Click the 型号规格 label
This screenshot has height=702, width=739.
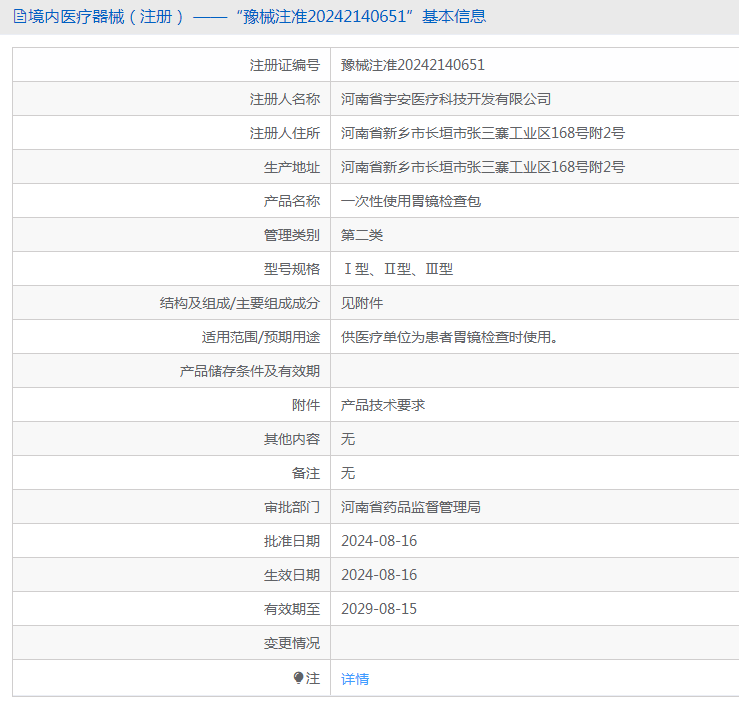292,269
